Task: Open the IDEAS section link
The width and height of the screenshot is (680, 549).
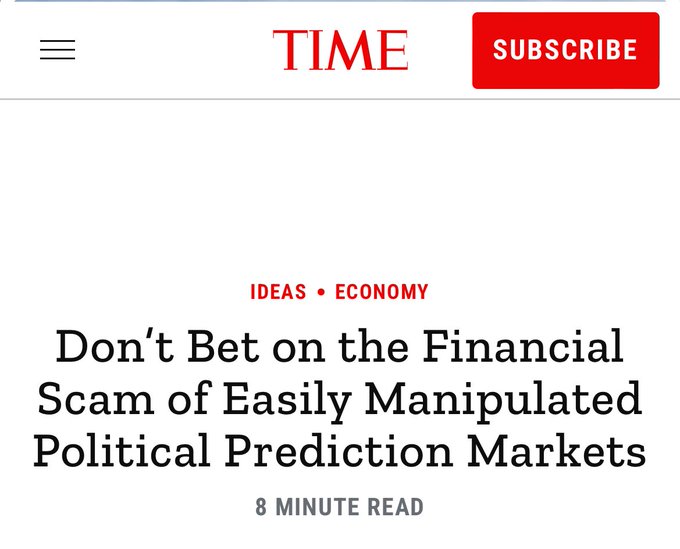Action: click(x=278, y=292)
